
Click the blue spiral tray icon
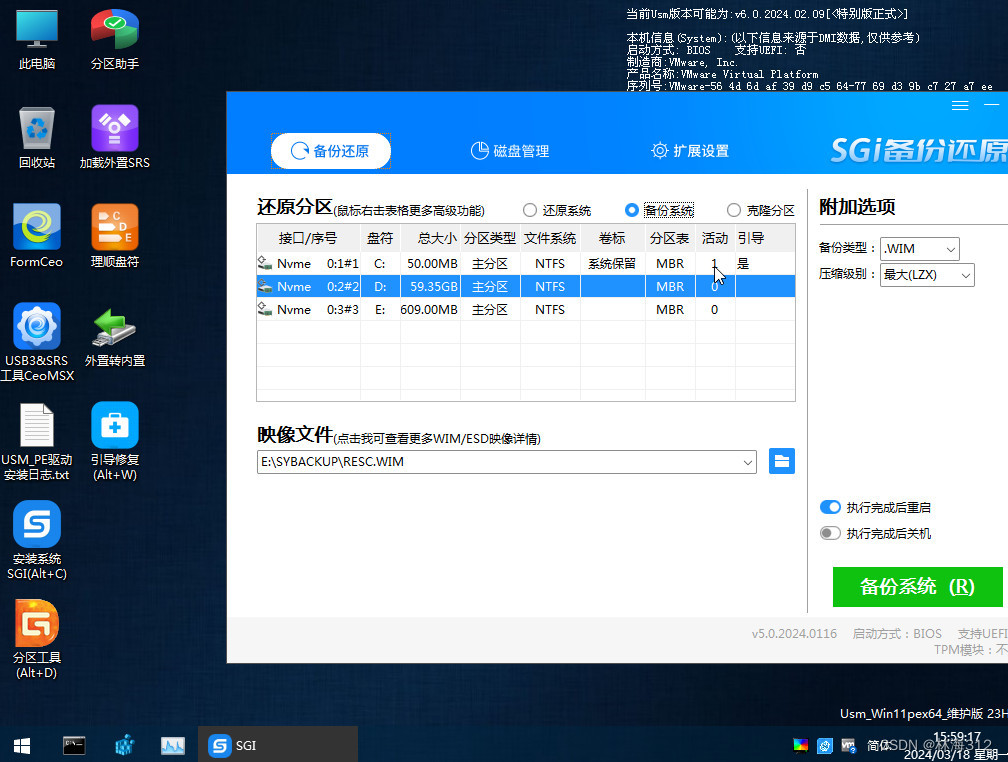pyautogui.click(x=825, y=745)
